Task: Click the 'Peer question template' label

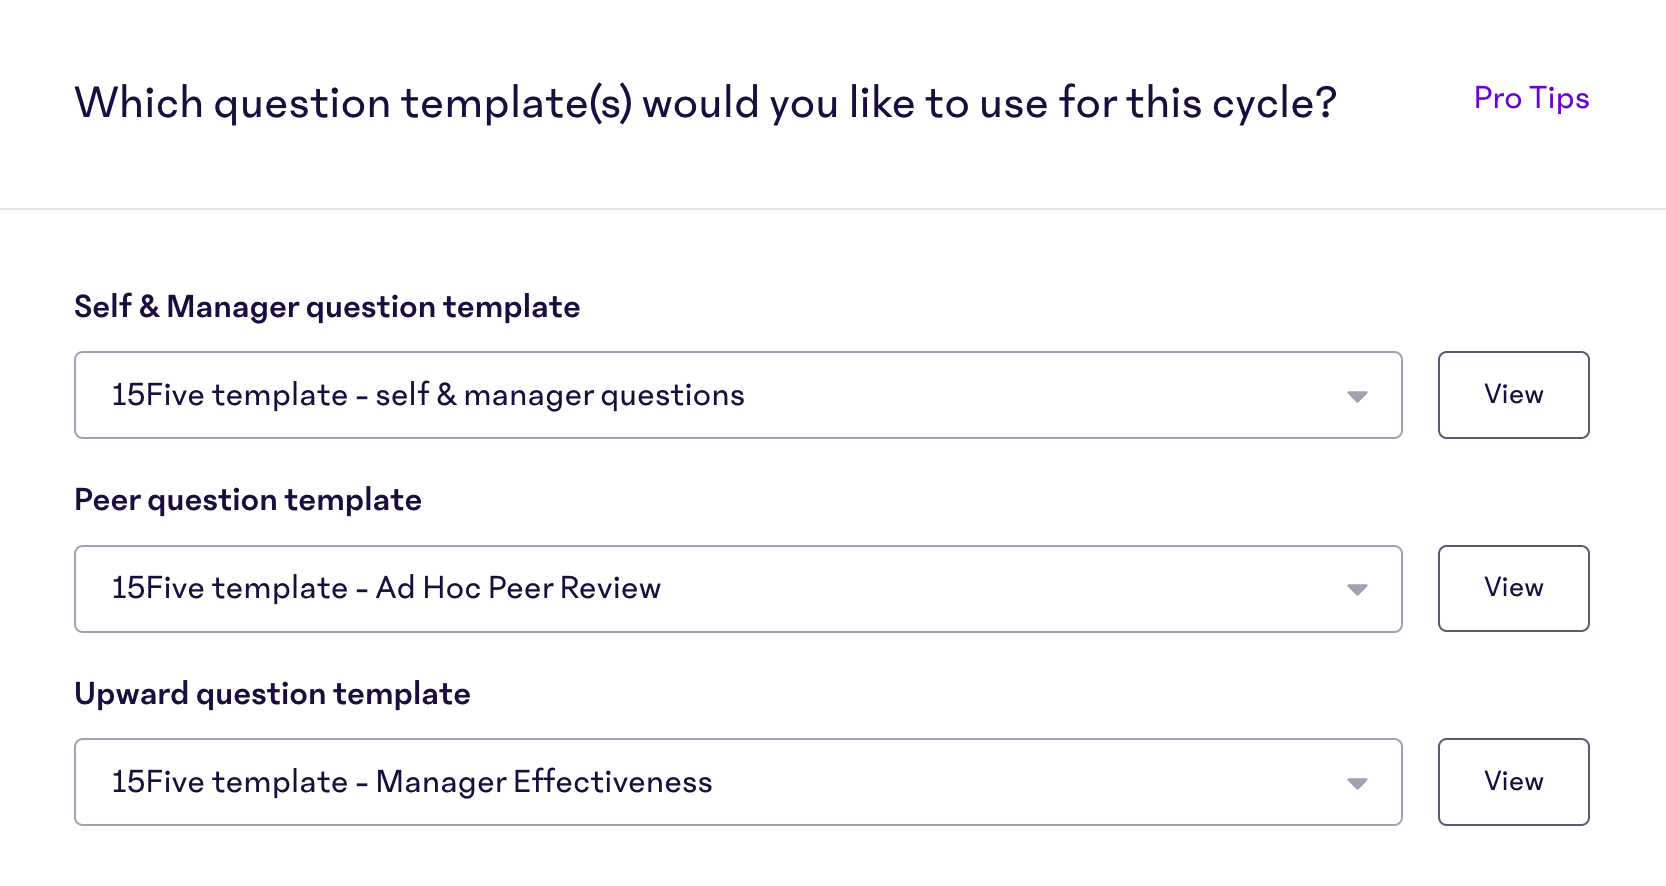Action: [x=248, y=500]
